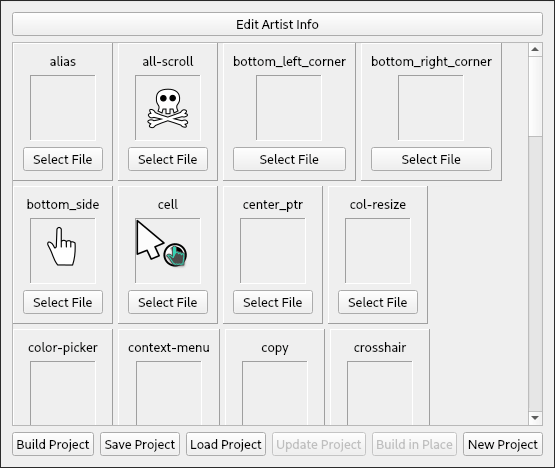Click the Load Project button

pos(226,444)
